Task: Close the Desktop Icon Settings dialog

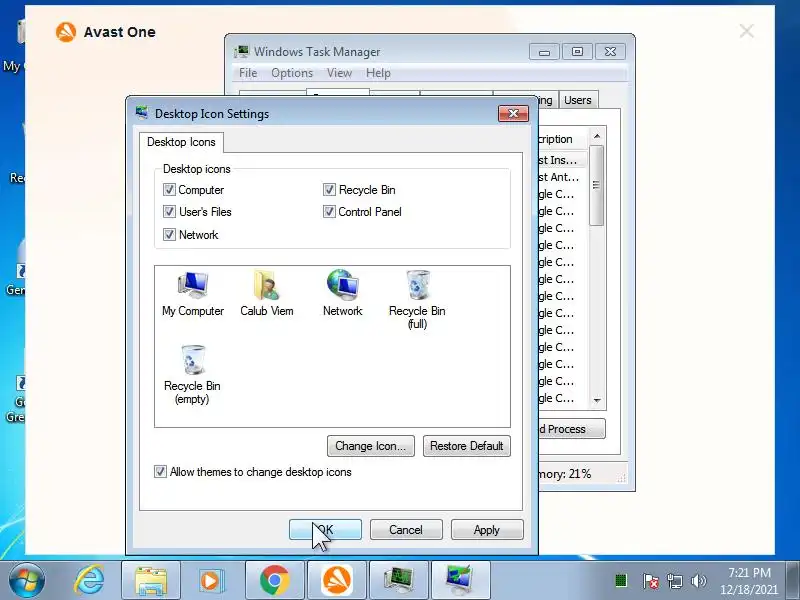Action: 513,113
